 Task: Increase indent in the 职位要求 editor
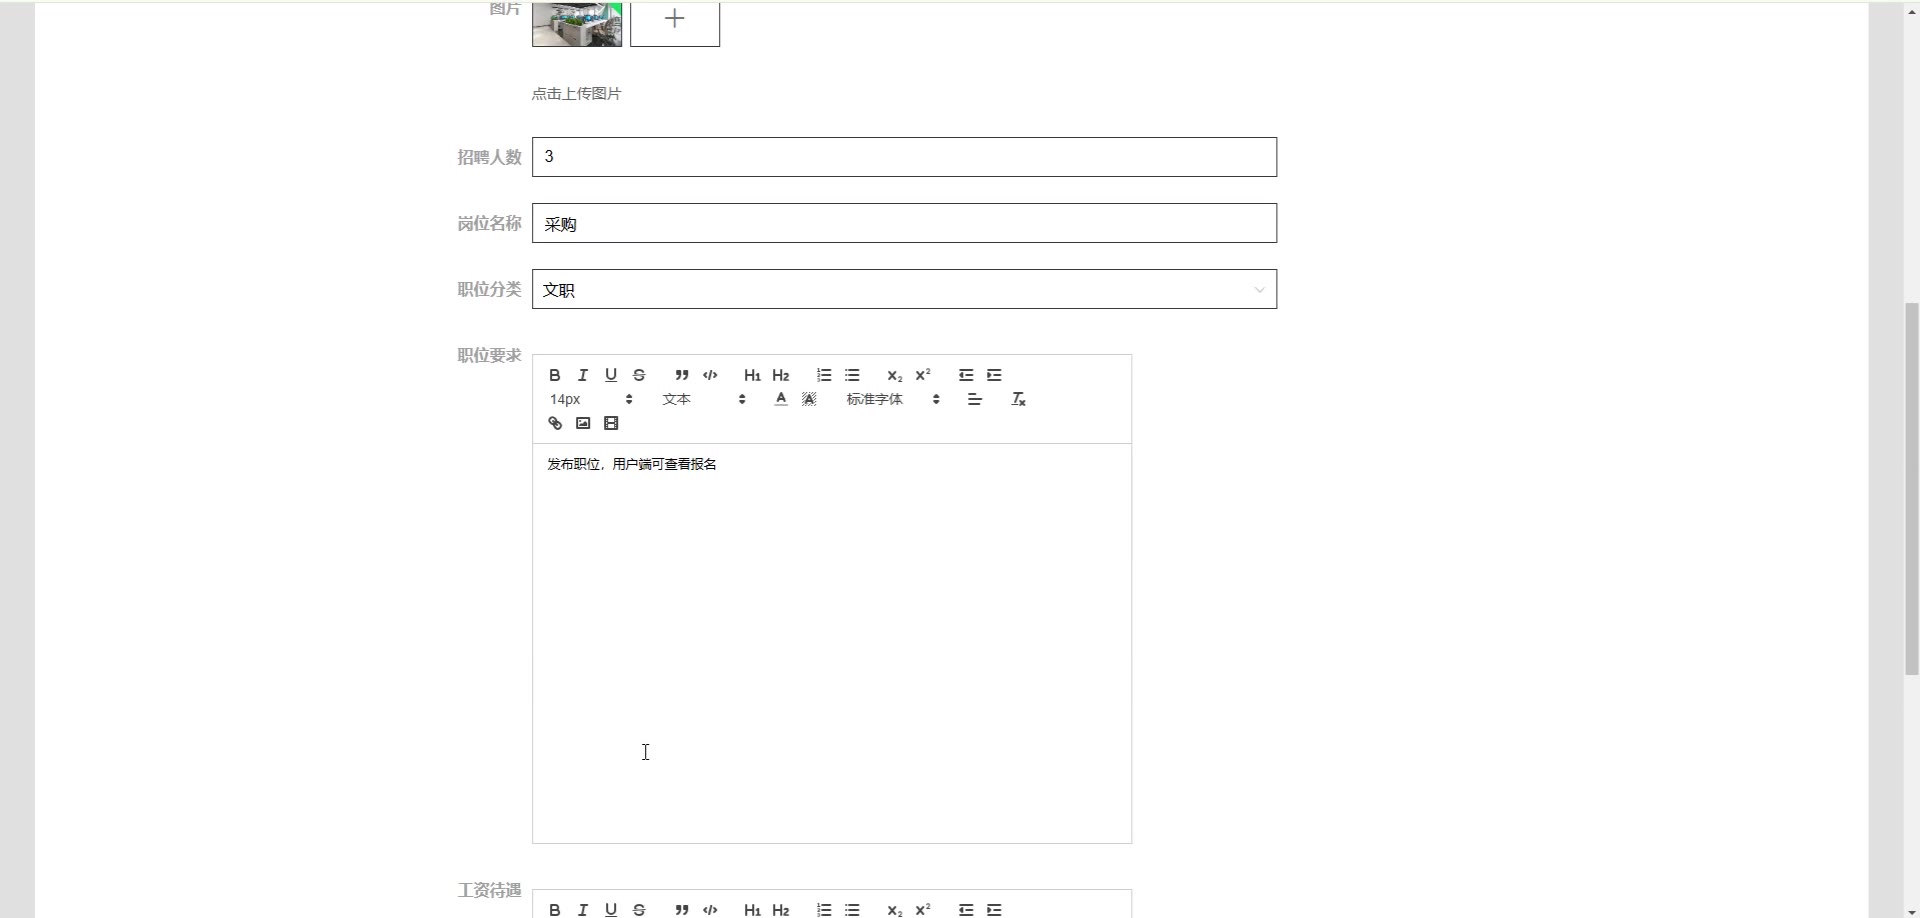[x=994, y=375]
